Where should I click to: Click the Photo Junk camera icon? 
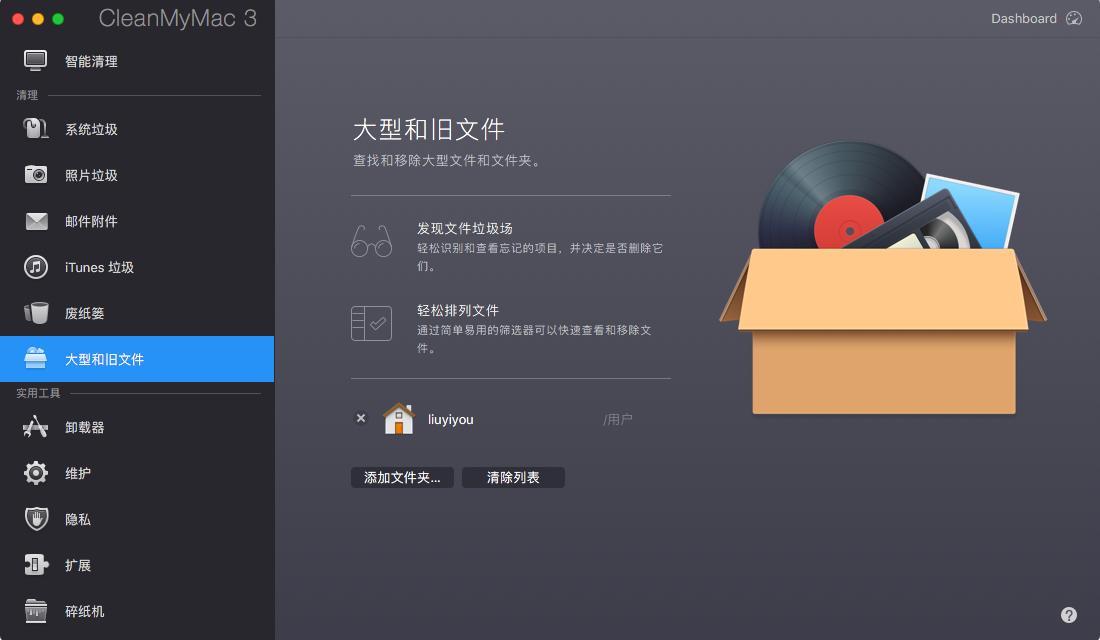click(x=36, y=175)
